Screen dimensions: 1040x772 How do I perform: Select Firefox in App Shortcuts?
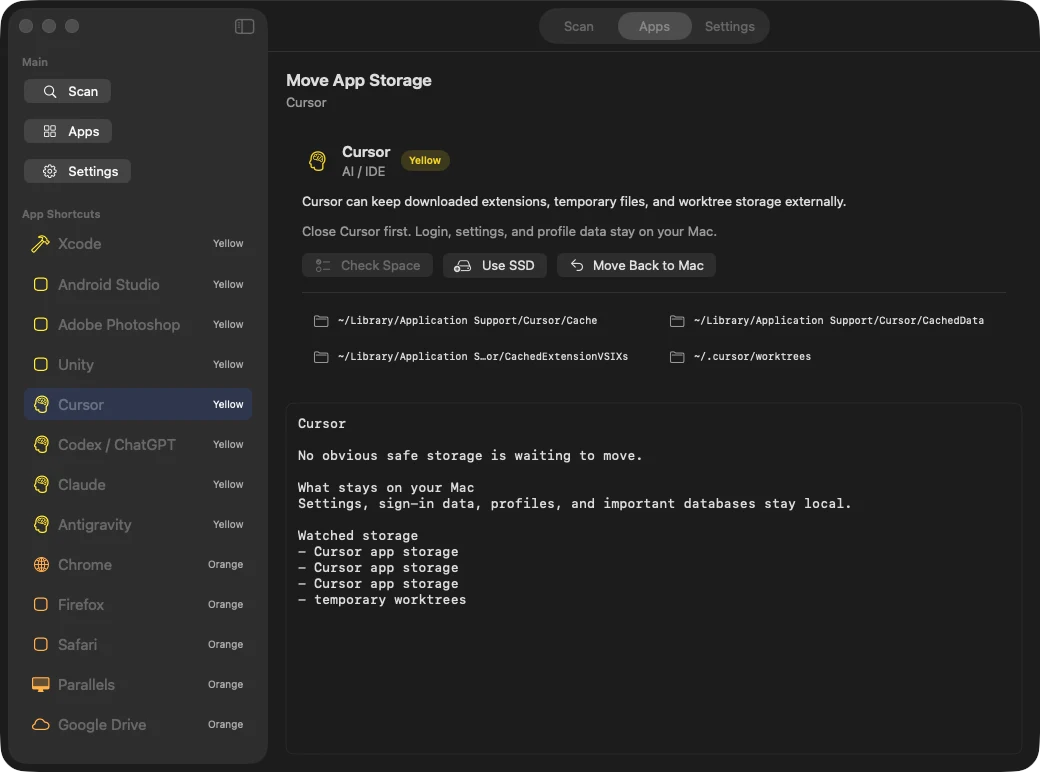coord(138,604)
